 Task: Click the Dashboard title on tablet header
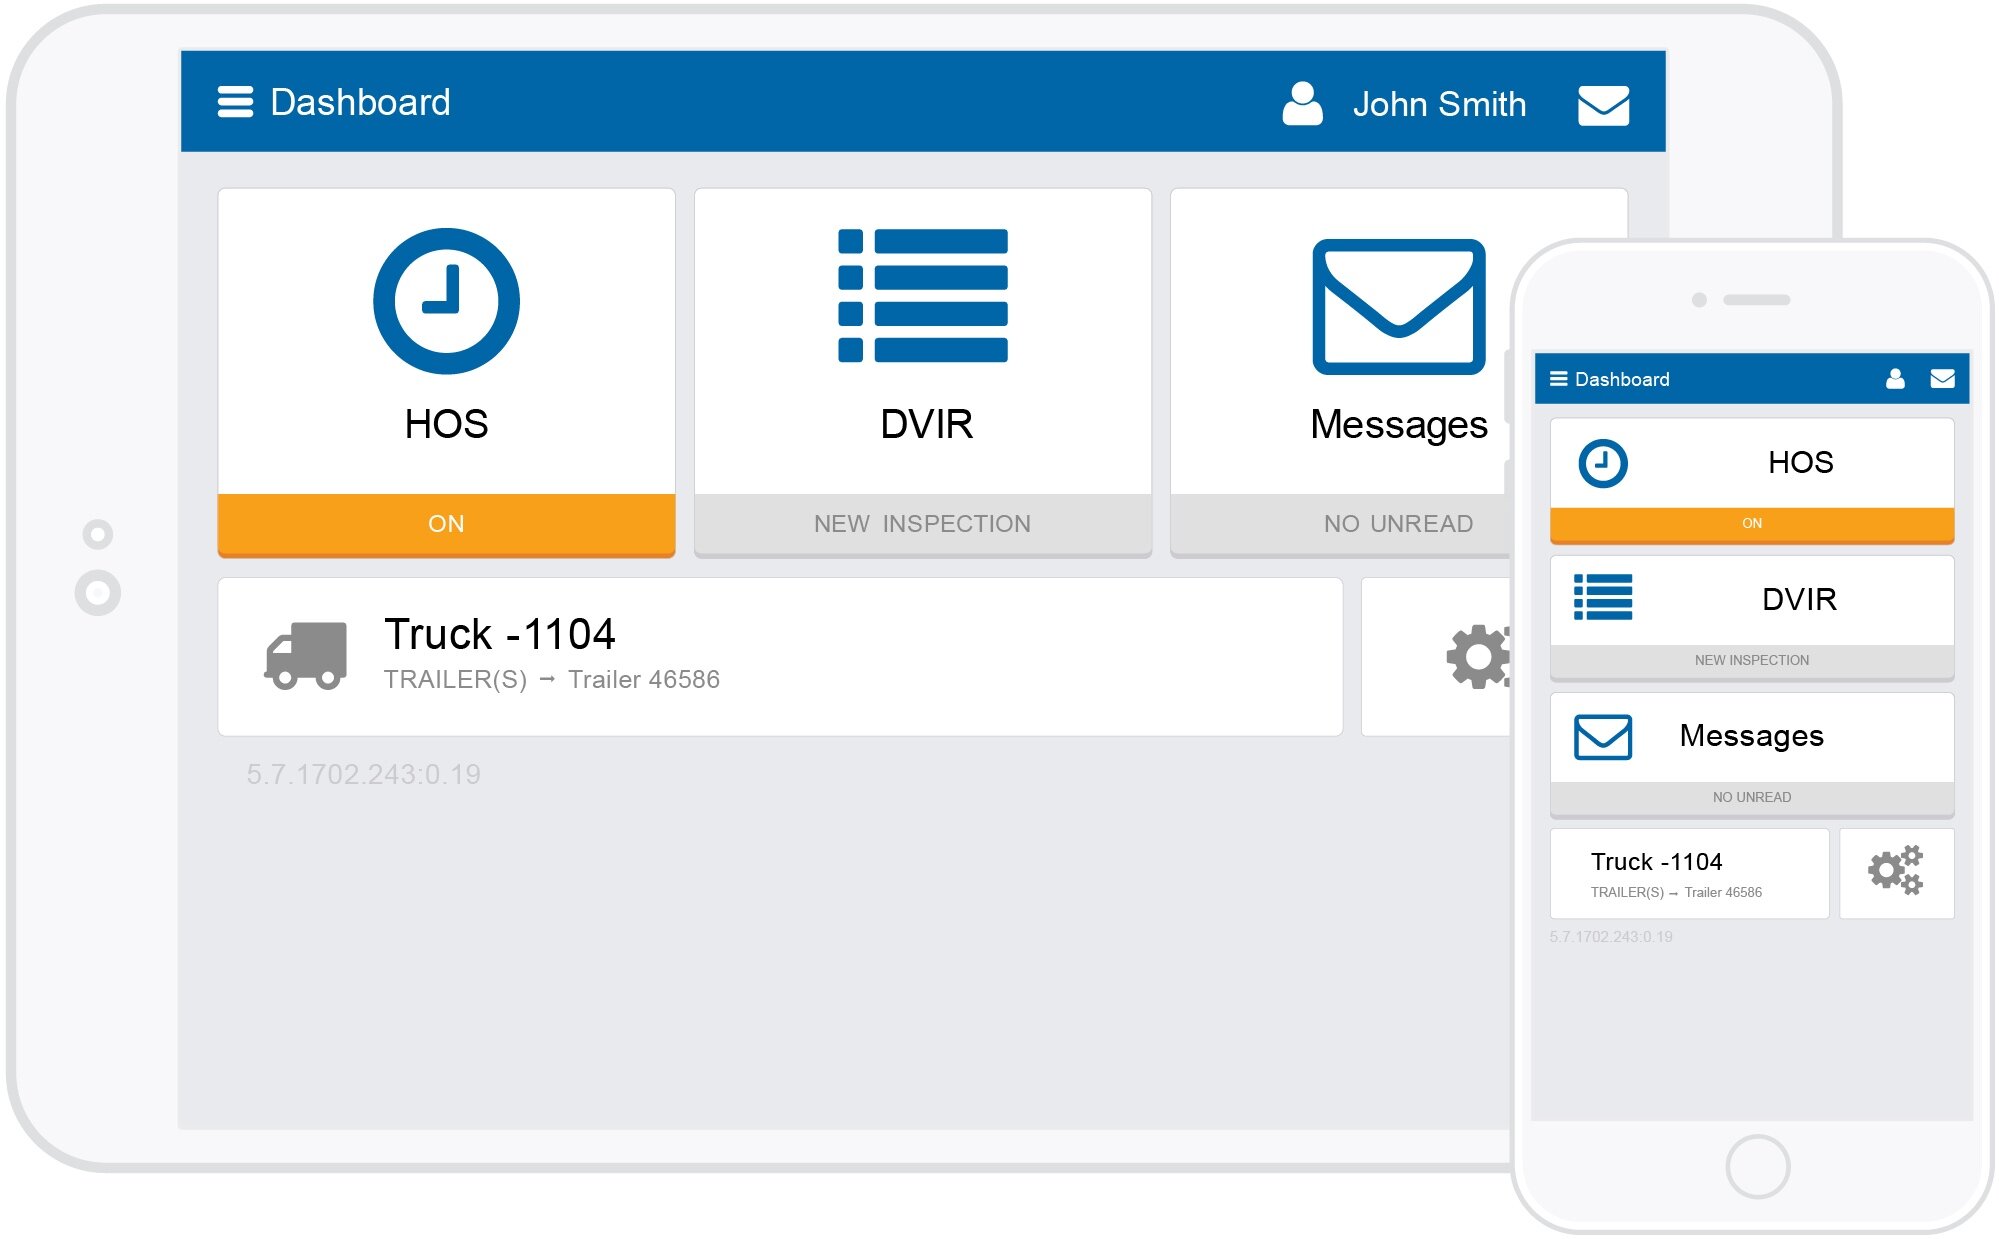(360, 102)
